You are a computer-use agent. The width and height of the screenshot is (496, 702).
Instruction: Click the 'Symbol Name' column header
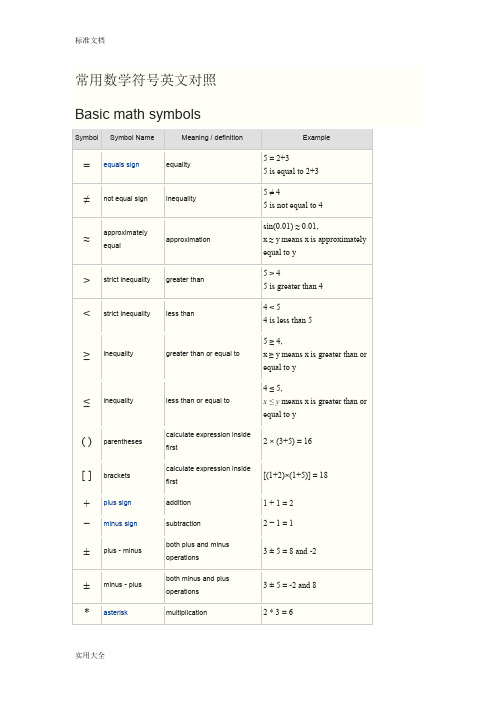click(132, 138)
